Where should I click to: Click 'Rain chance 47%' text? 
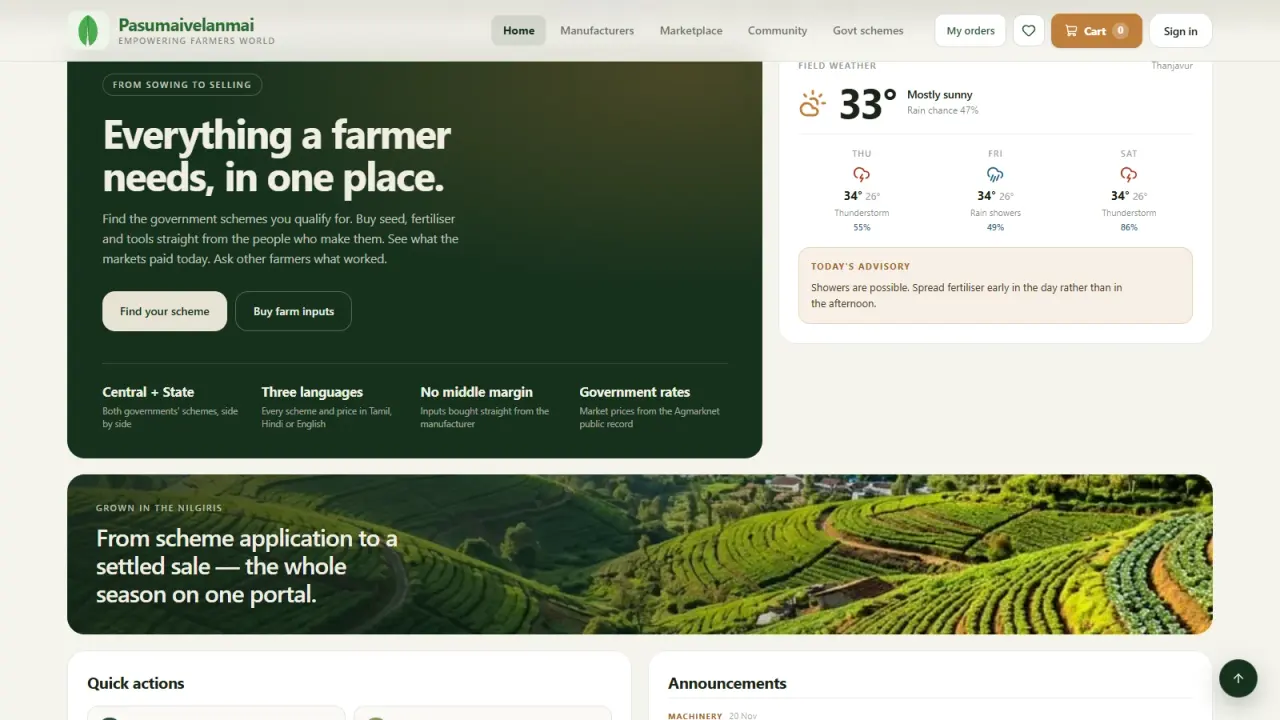[943, 111]
